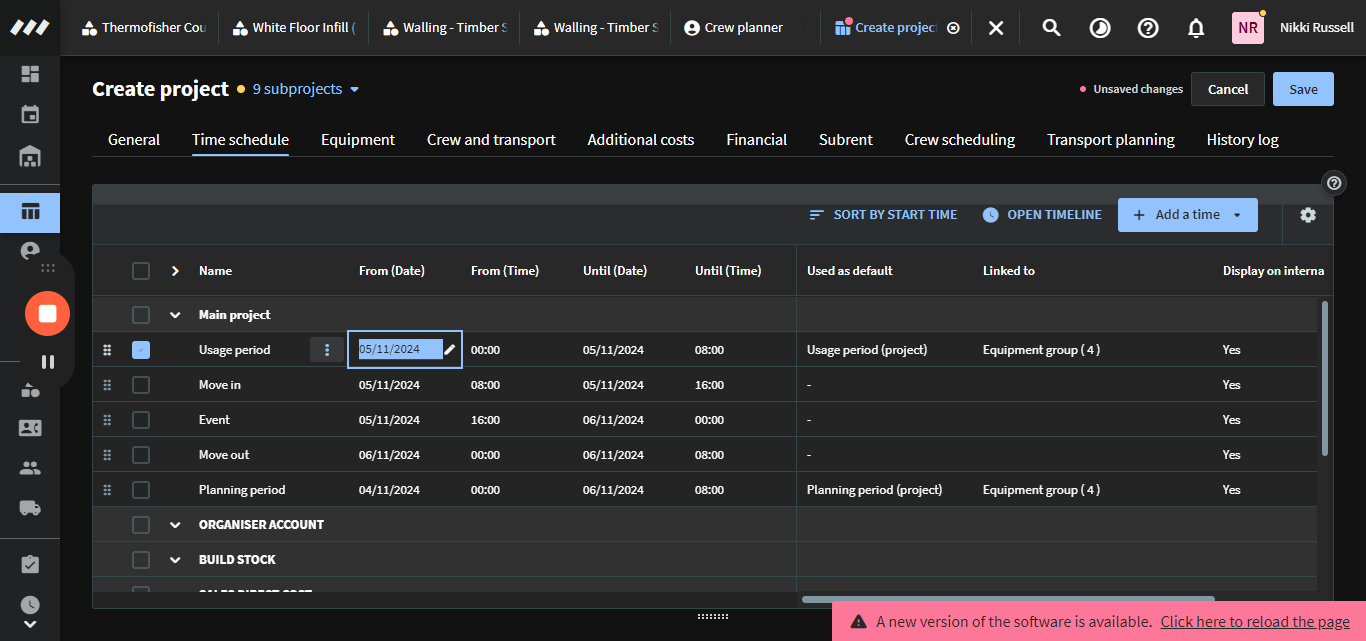The height and width of the screenshot is (641, 1366).
Task: Open the table settings gear icon
Action: tap(1308, 215)
